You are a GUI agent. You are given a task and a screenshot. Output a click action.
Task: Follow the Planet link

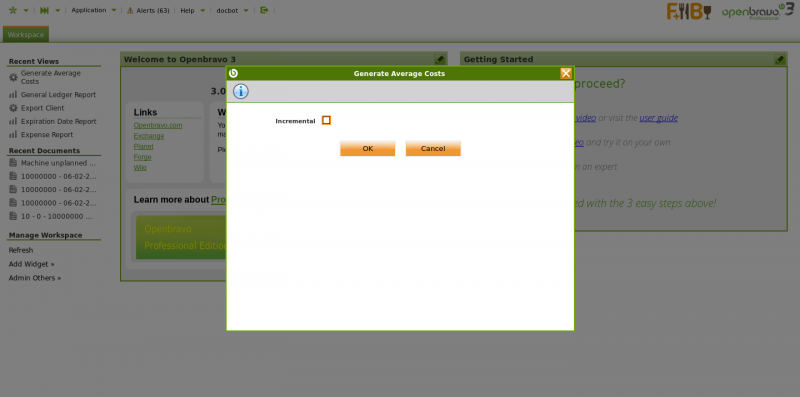pyautogui.click(x=143, y=146)
